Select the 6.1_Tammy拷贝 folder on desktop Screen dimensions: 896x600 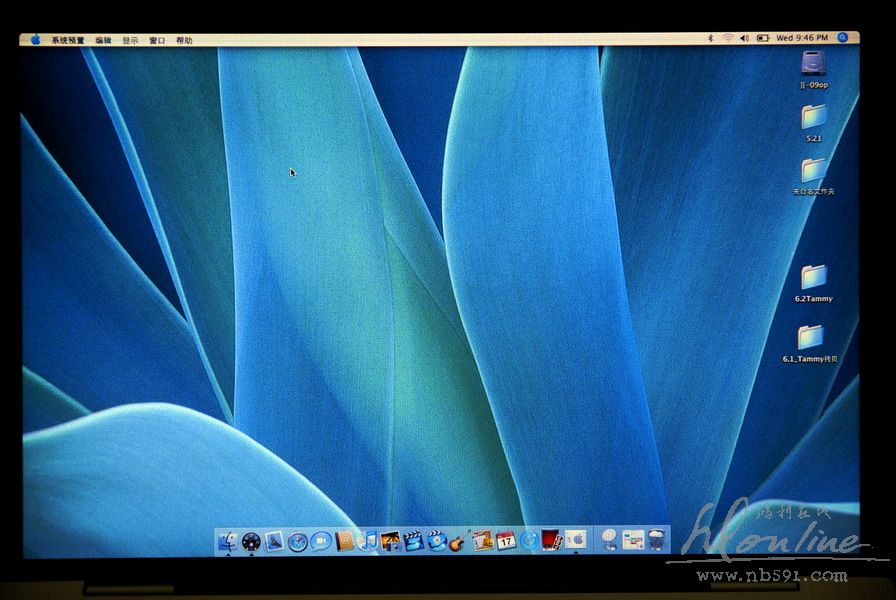[810, 337]
